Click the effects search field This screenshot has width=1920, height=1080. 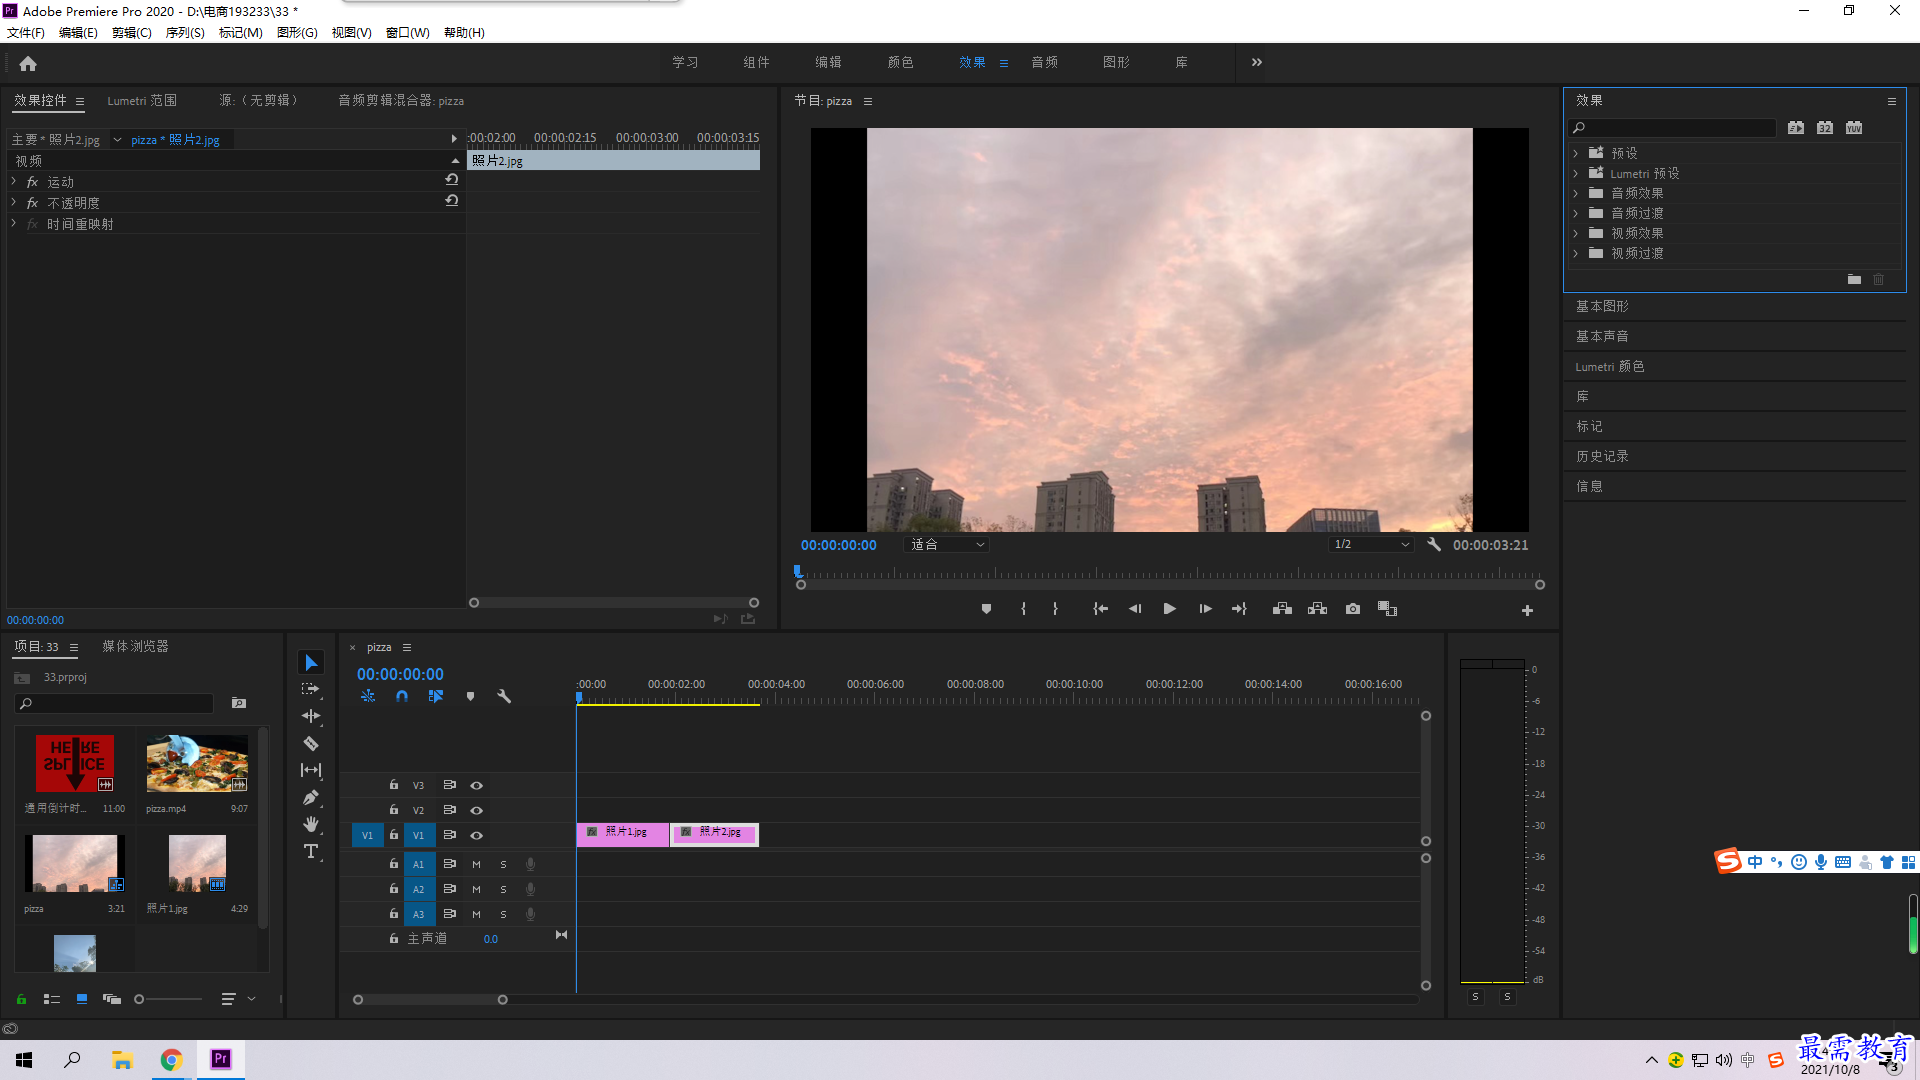(x=1672, y=128)
